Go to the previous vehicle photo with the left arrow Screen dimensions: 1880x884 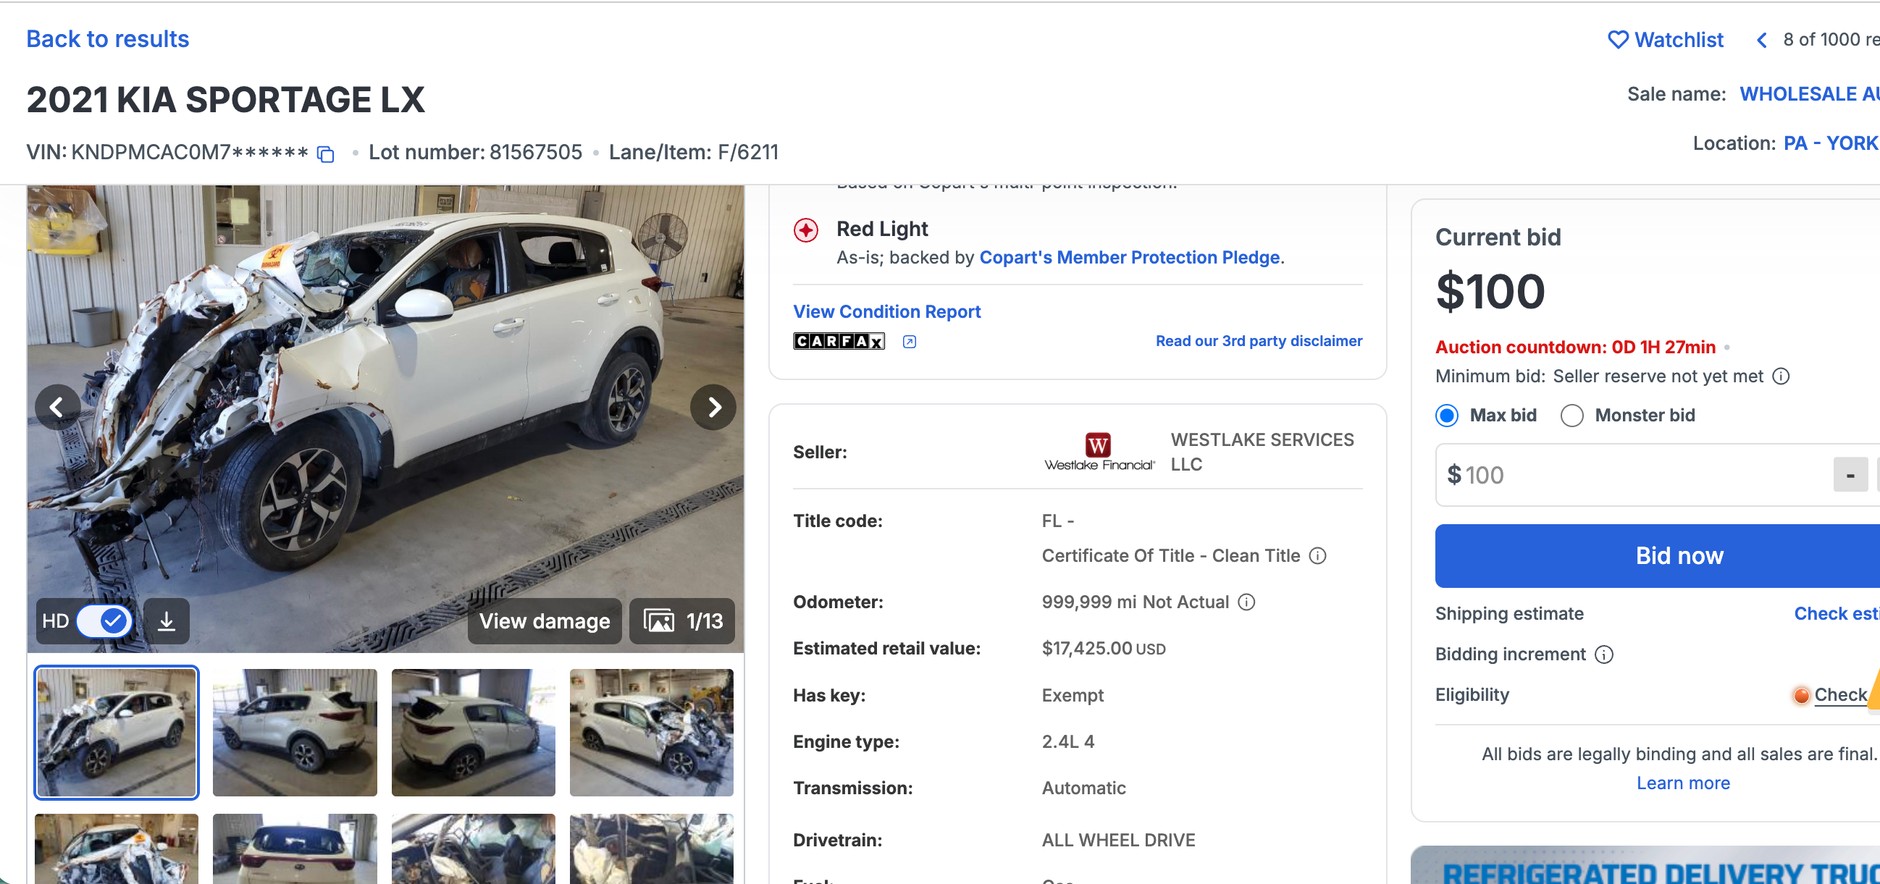coord(57,407)
